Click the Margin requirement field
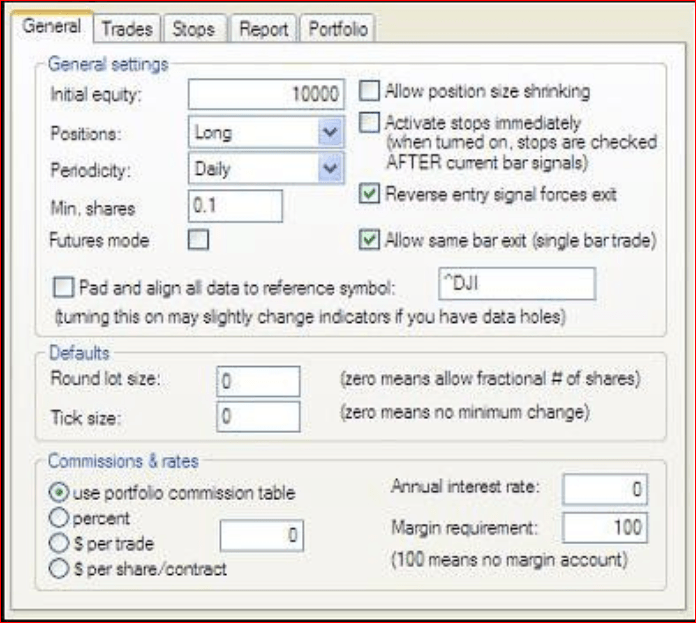This screenshot has width=696, height=623. click(x=604, y=527)
